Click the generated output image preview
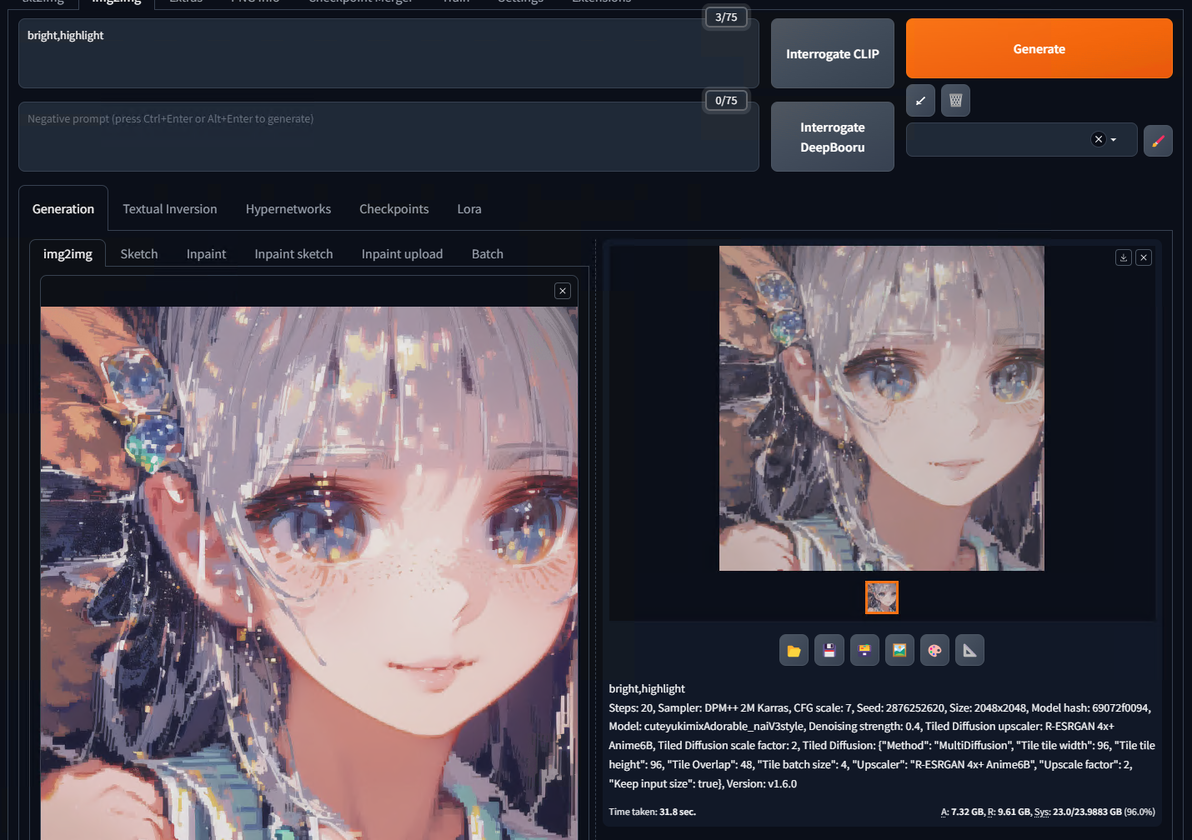The height and width of the screenshot is (840, 1192). point(882,408)
